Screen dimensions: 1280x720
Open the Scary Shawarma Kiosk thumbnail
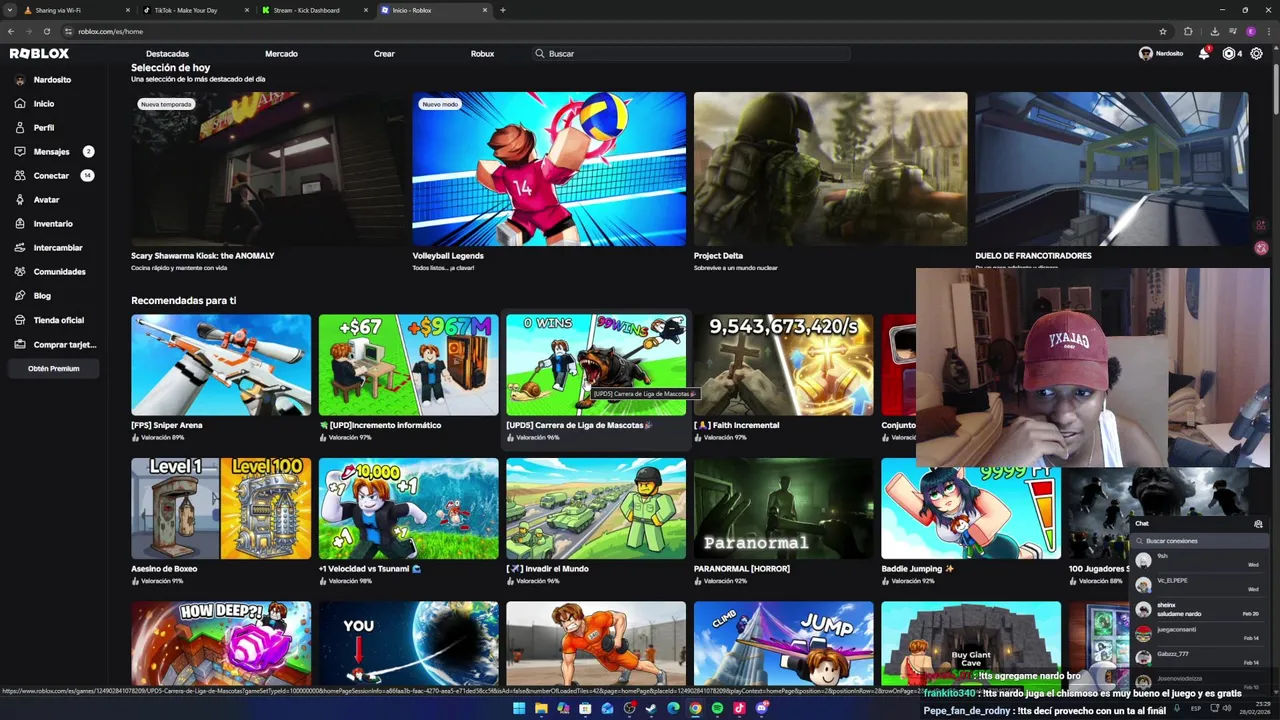tap(268, 169)
